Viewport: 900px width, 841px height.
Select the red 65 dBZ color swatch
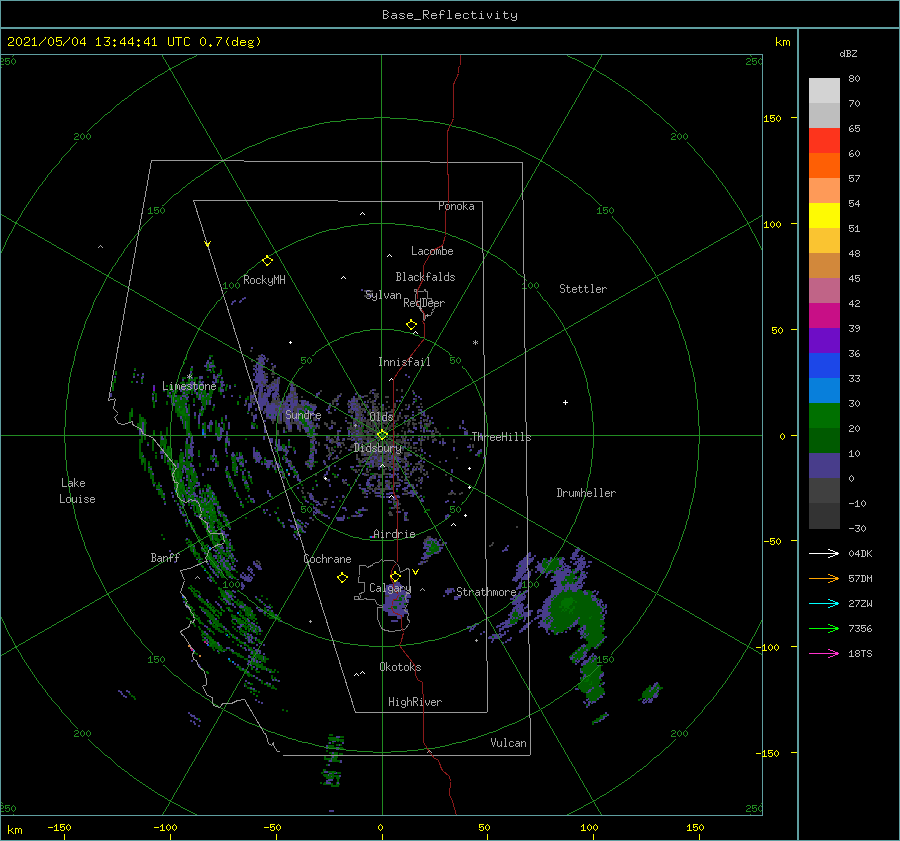(x=824, y=140)
